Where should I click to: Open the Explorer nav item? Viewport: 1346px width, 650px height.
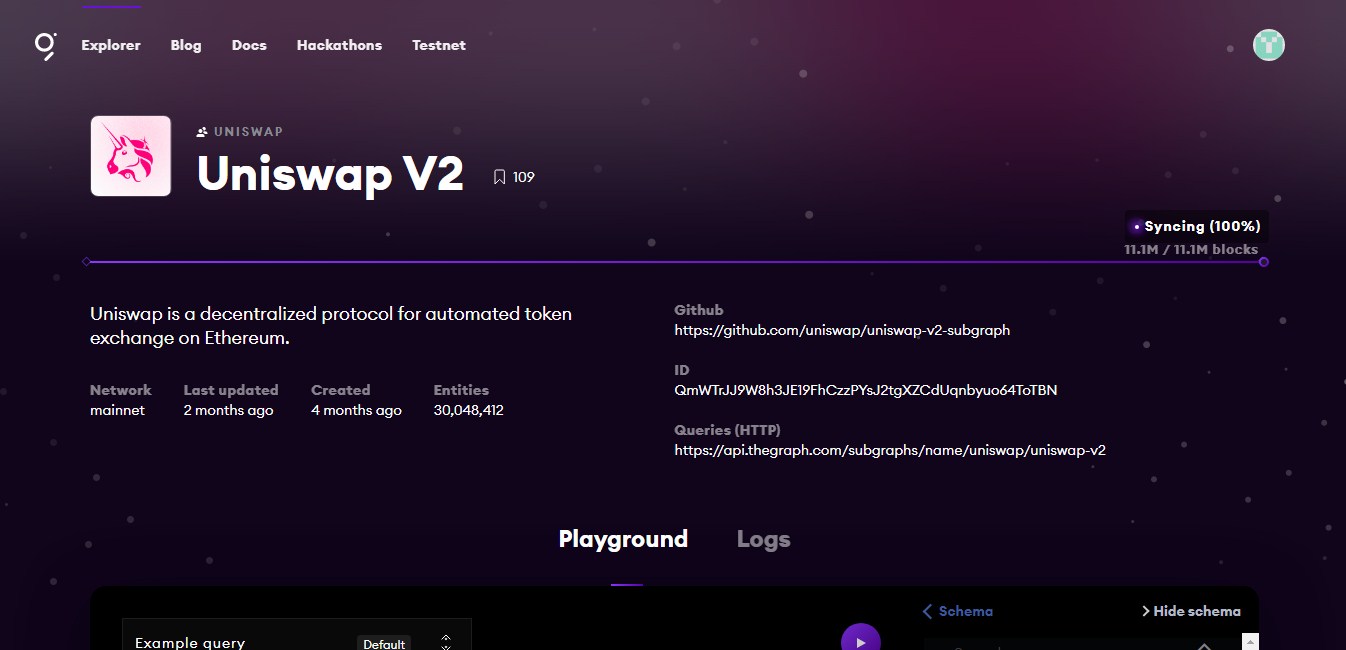111,45
